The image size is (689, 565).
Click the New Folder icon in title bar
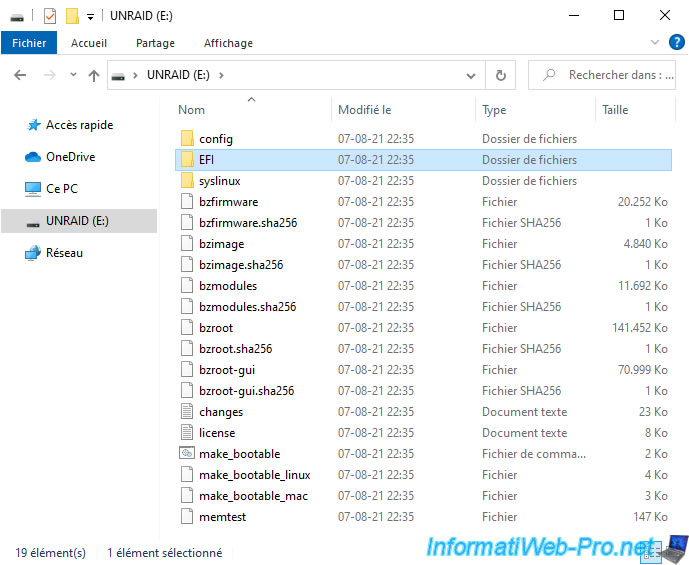tap(71, 16)
